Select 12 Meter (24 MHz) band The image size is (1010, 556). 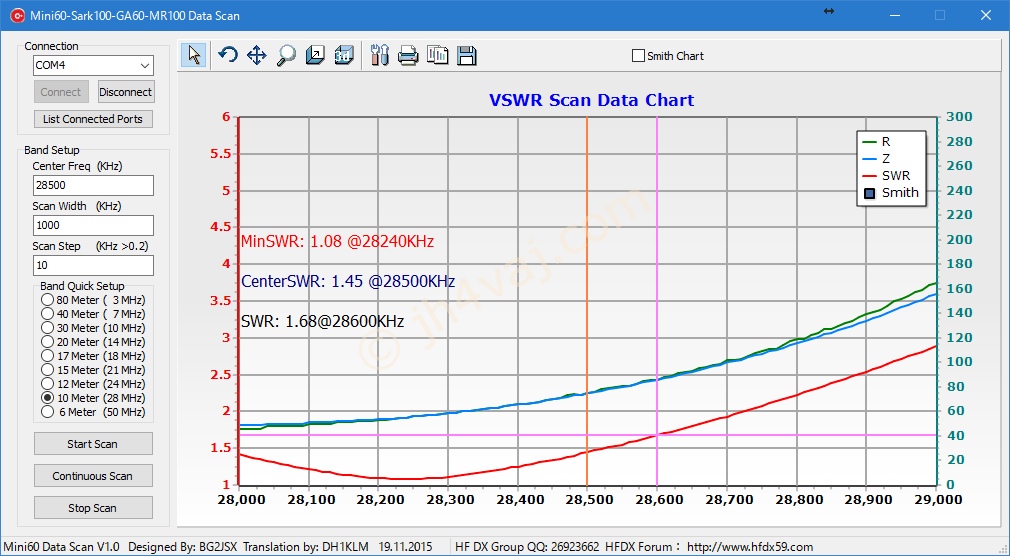point(47,384)
